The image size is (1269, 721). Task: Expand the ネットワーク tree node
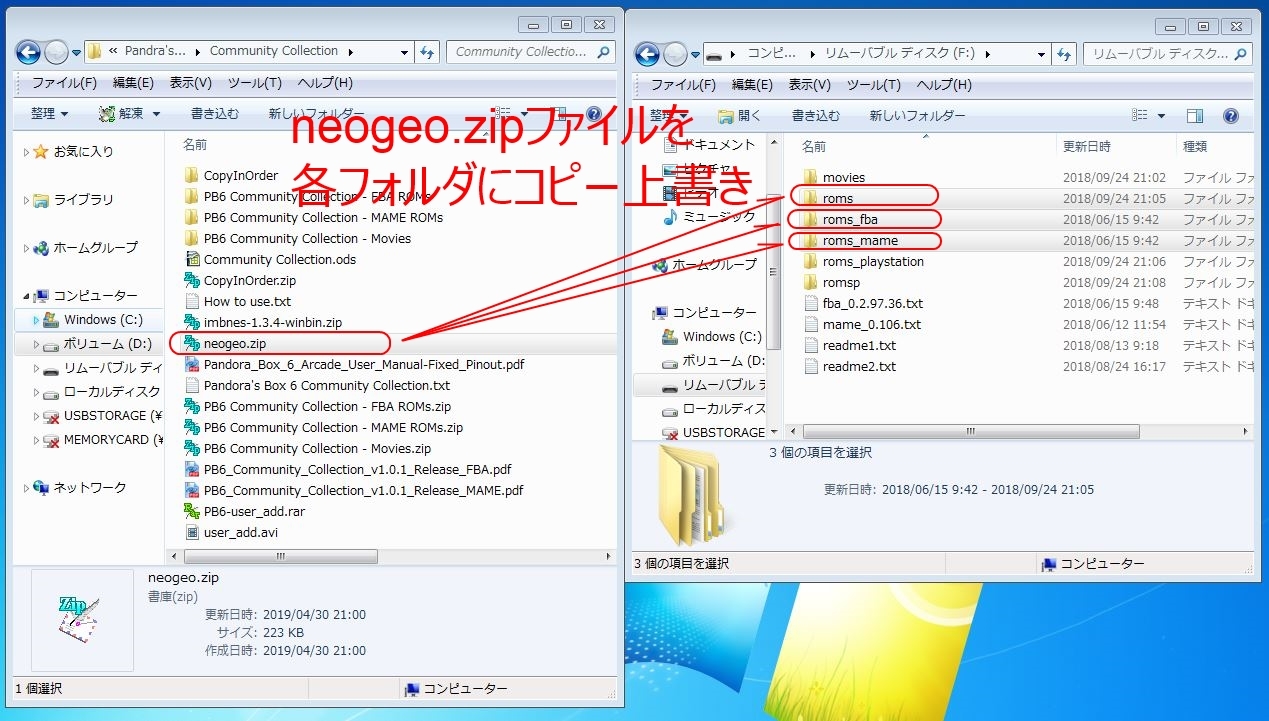[26, 488]
